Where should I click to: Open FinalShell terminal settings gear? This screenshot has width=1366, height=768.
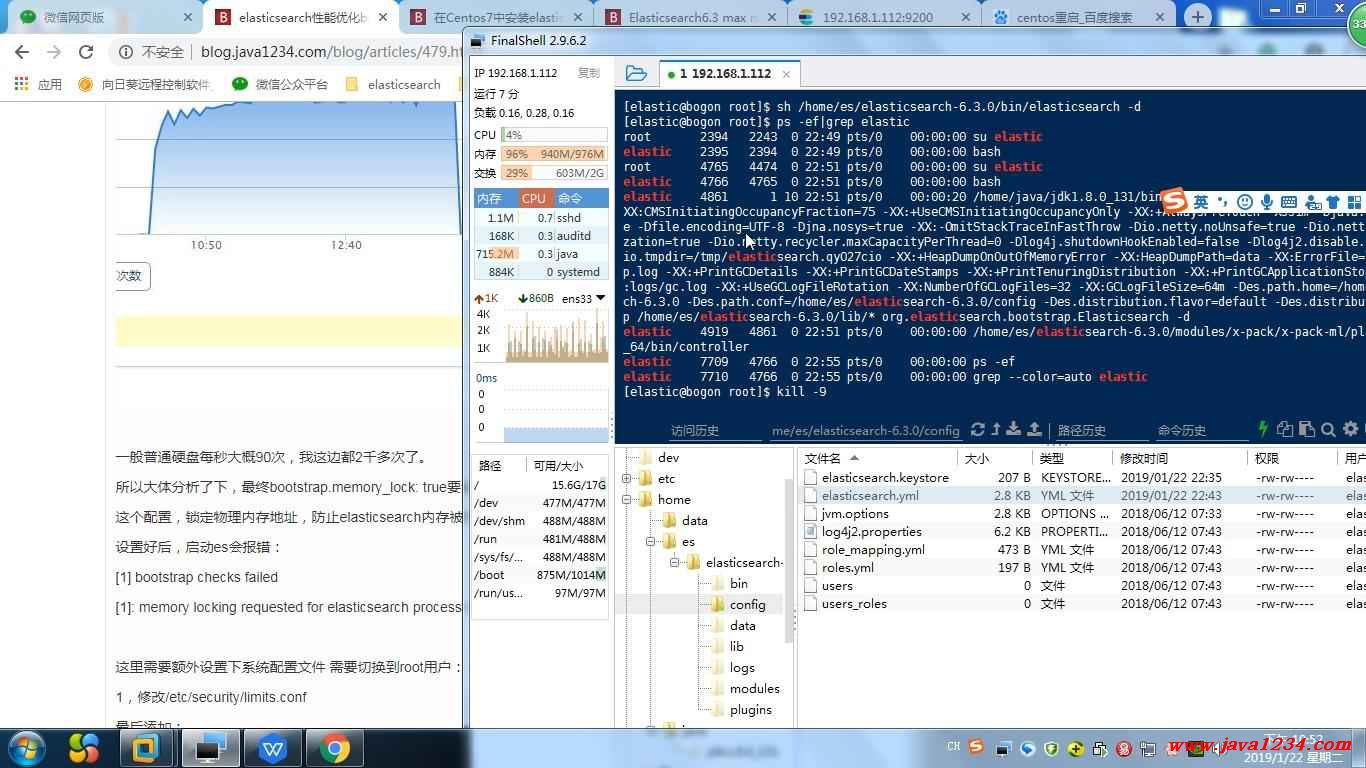(x=1351, y=429)
